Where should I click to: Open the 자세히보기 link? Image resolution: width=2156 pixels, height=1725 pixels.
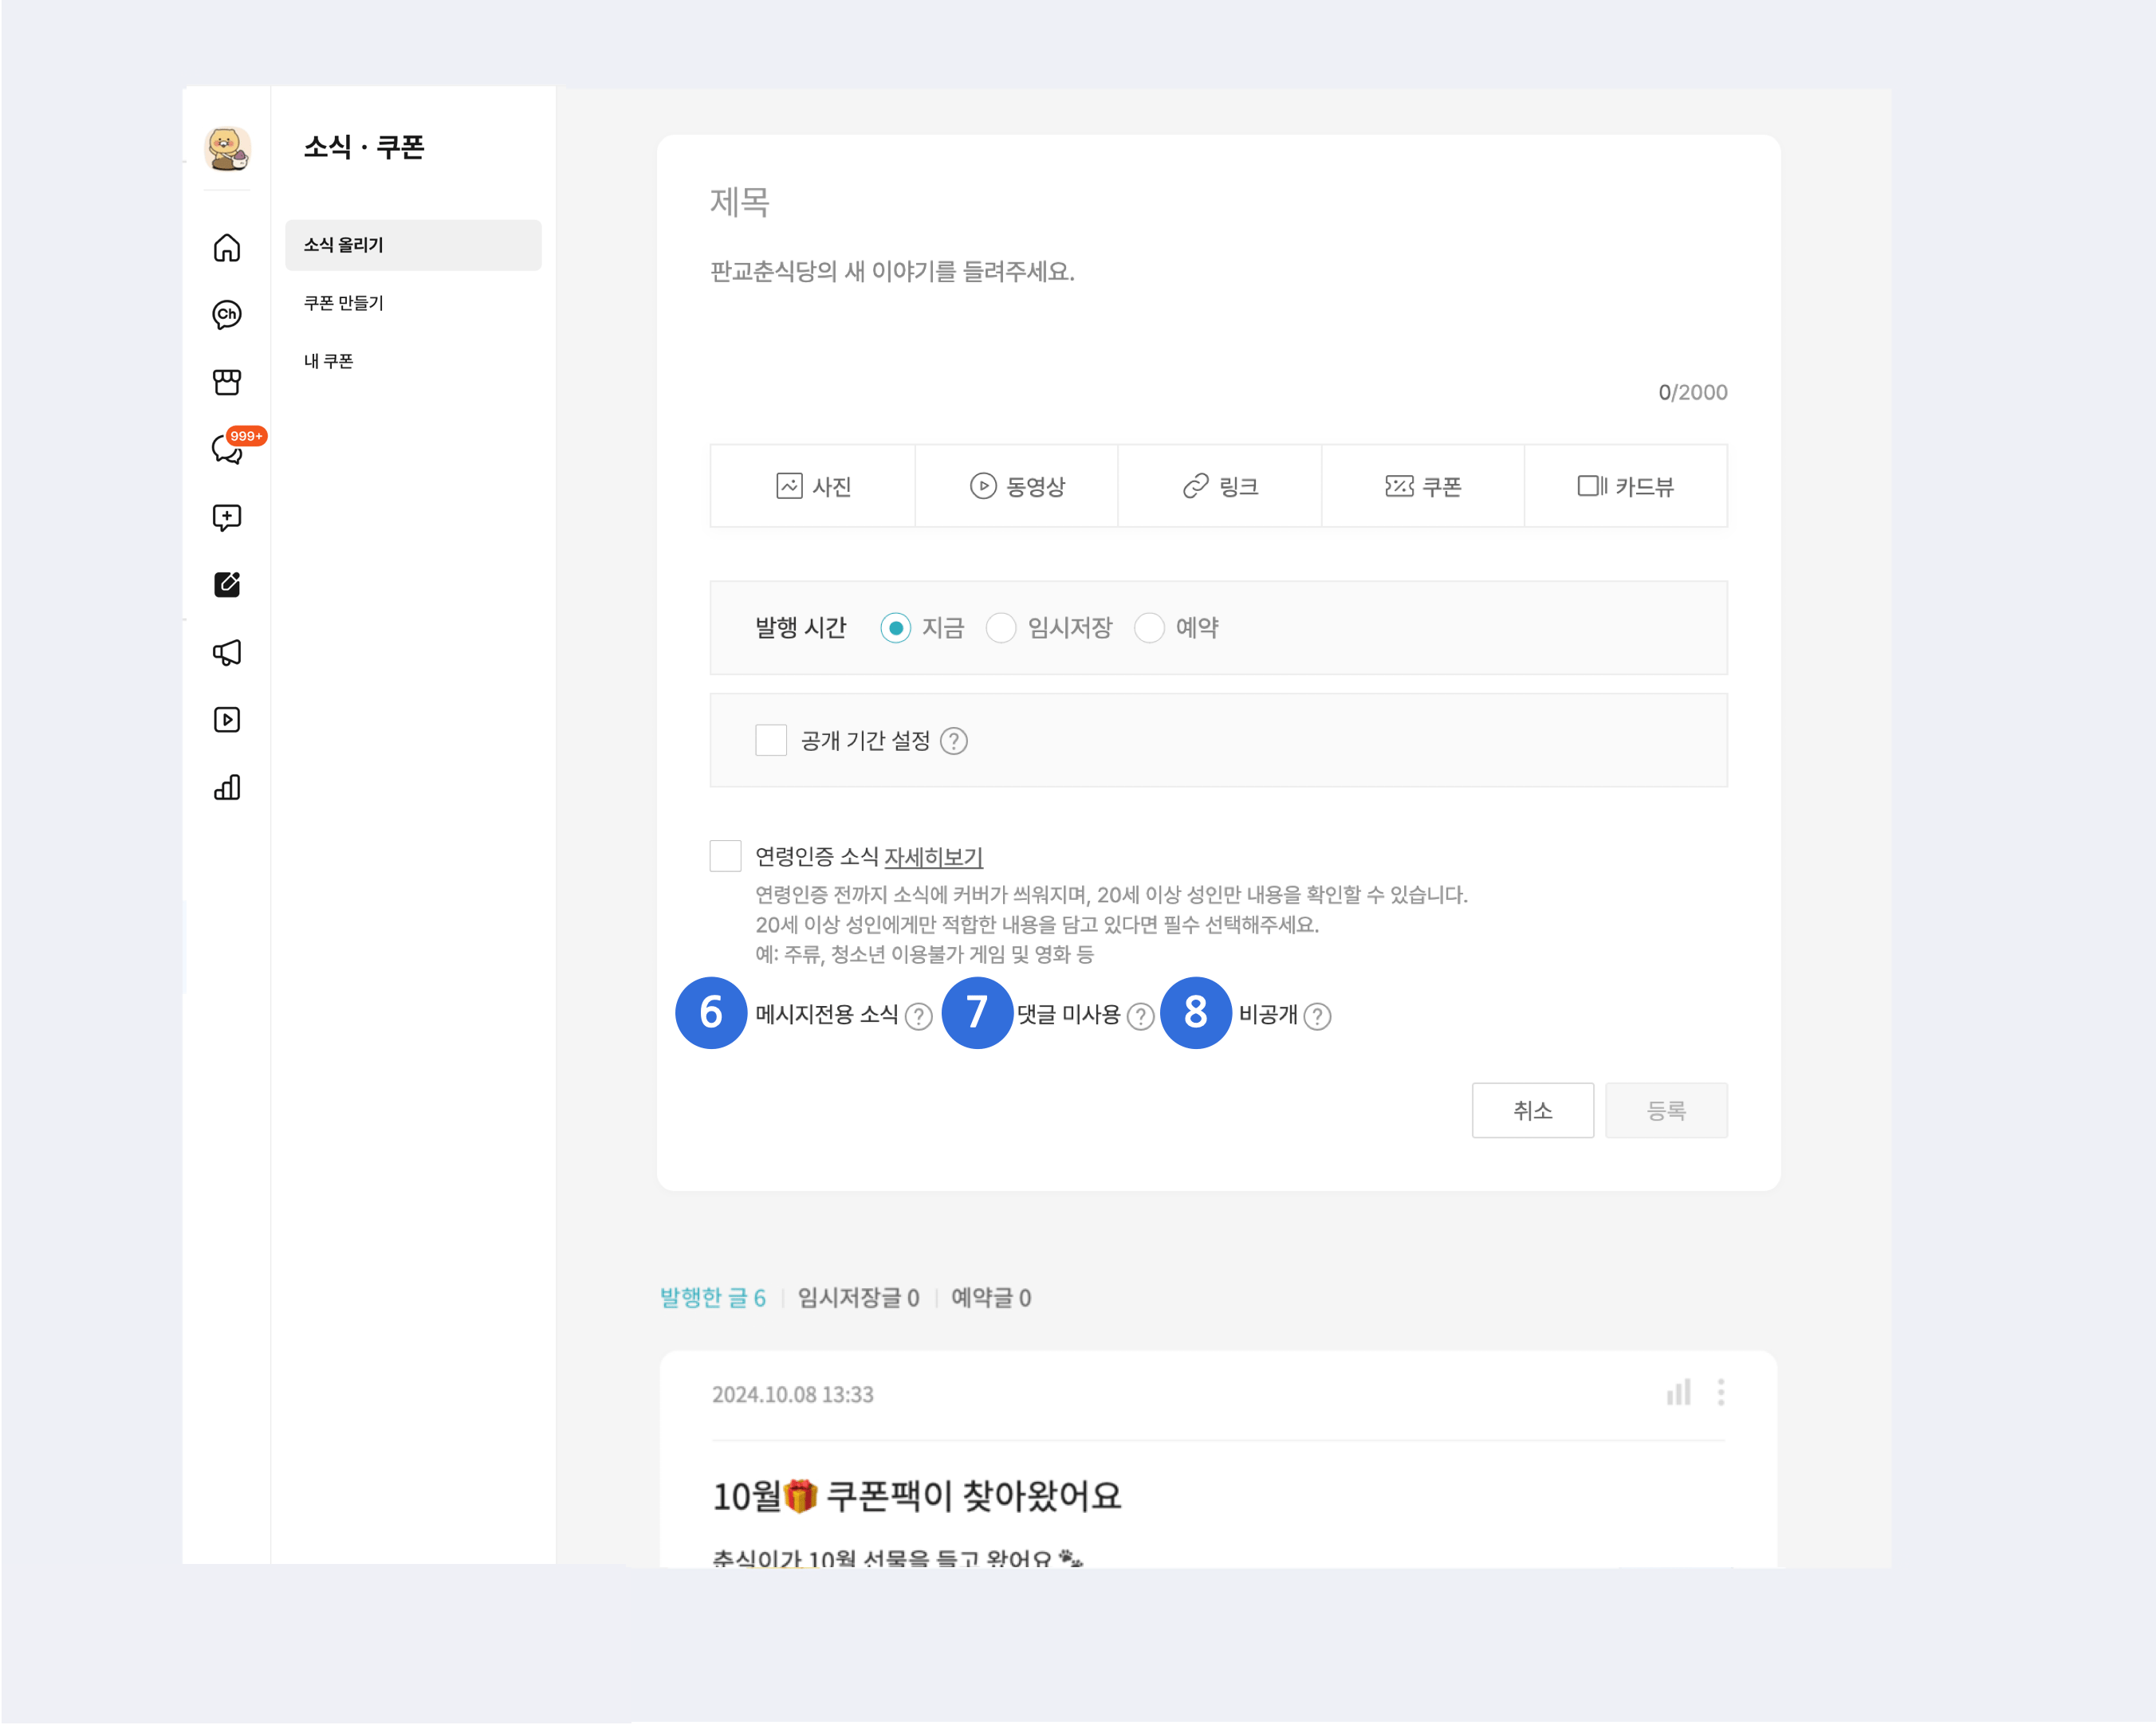pyautogui.click(x=933, y=857)
